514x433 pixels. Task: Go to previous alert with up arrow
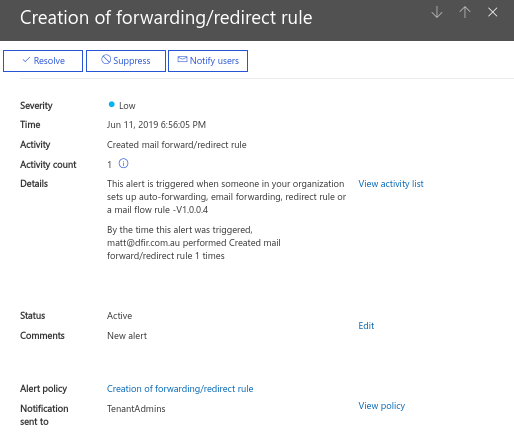coord(465,13)
